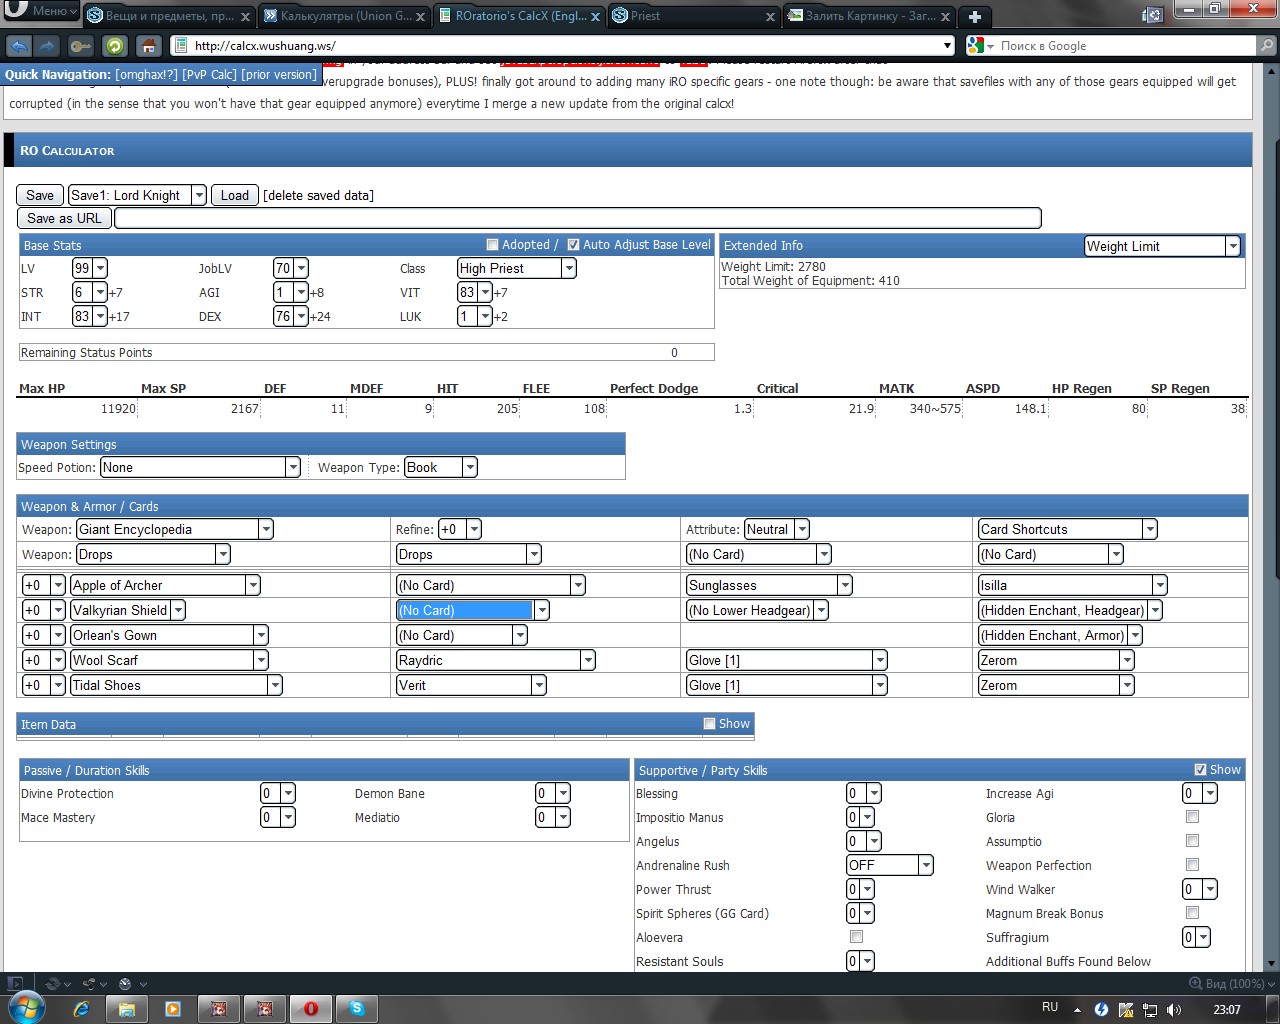The image size is (1280, 1024).
Task: Open a new browser tab with plus icon
Action: (975, 16)
